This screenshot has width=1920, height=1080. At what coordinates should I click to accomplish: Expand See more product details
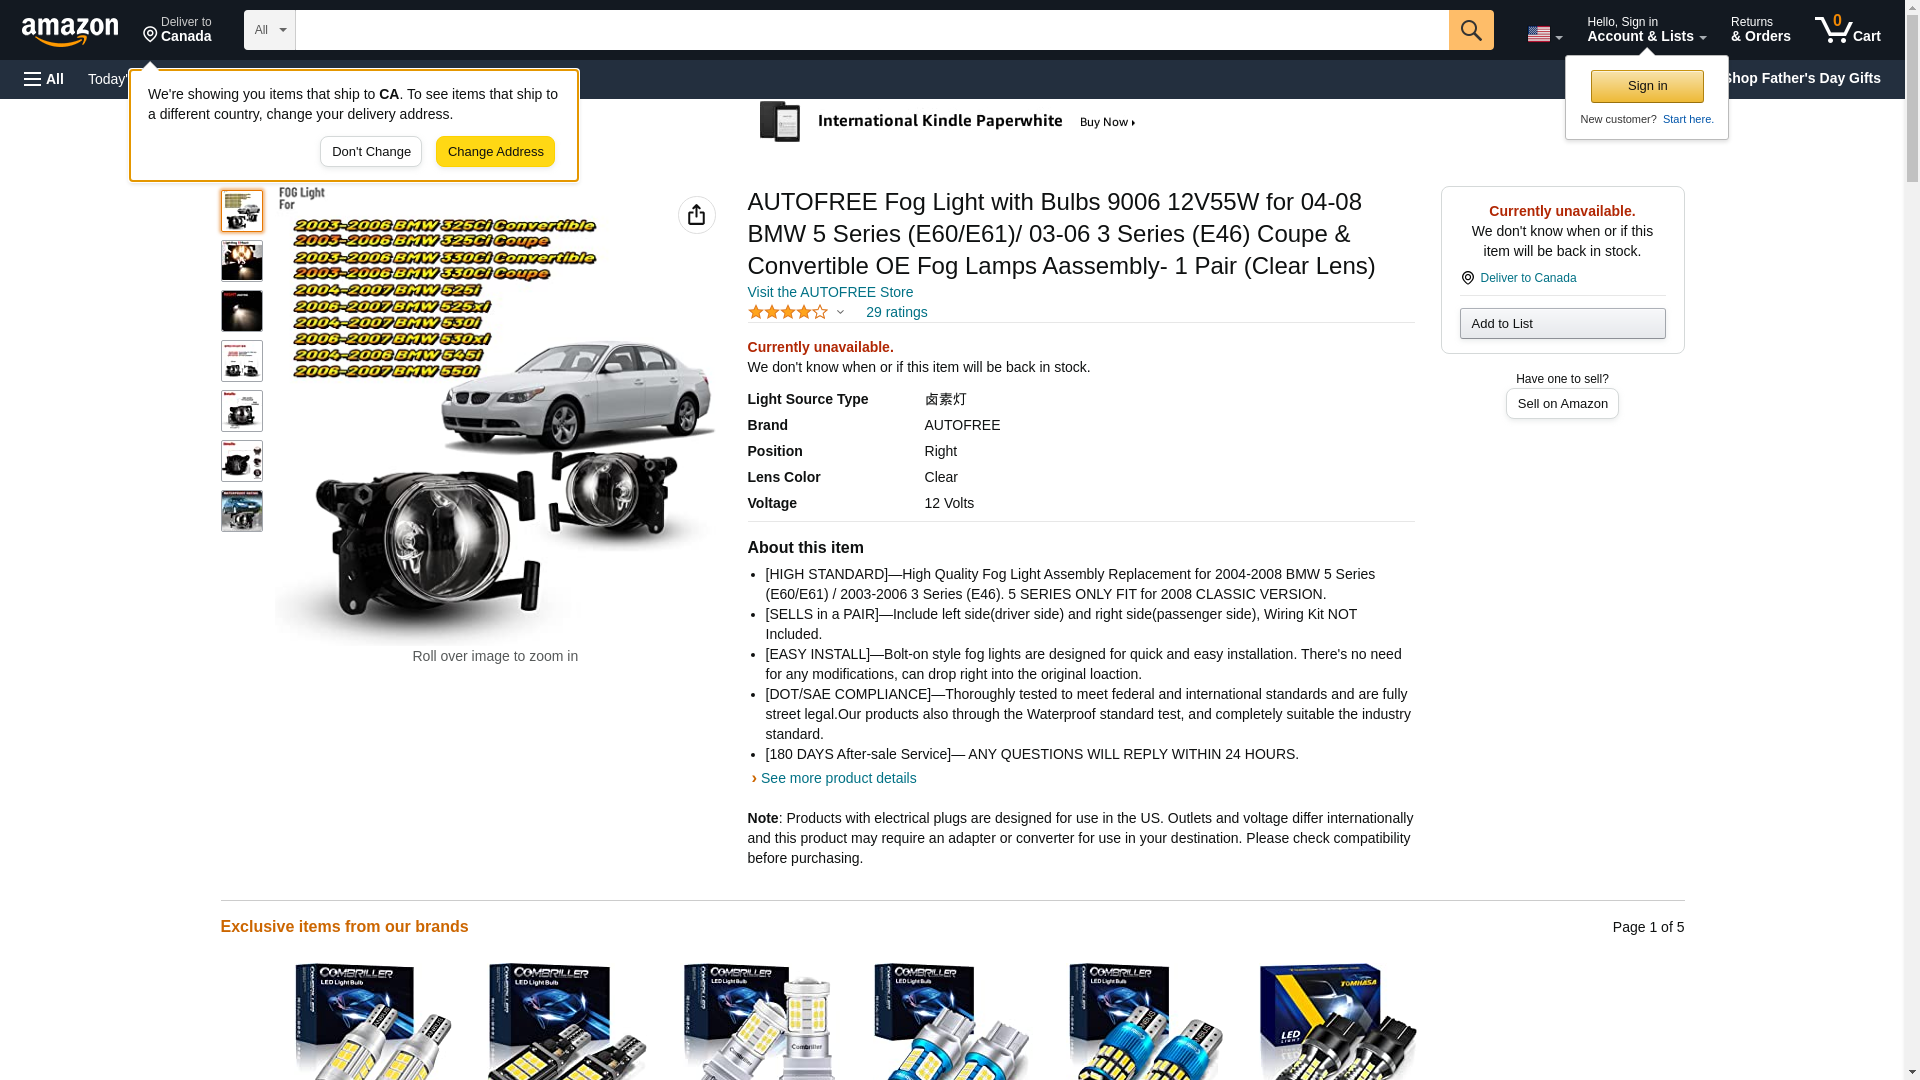point(837,778)
